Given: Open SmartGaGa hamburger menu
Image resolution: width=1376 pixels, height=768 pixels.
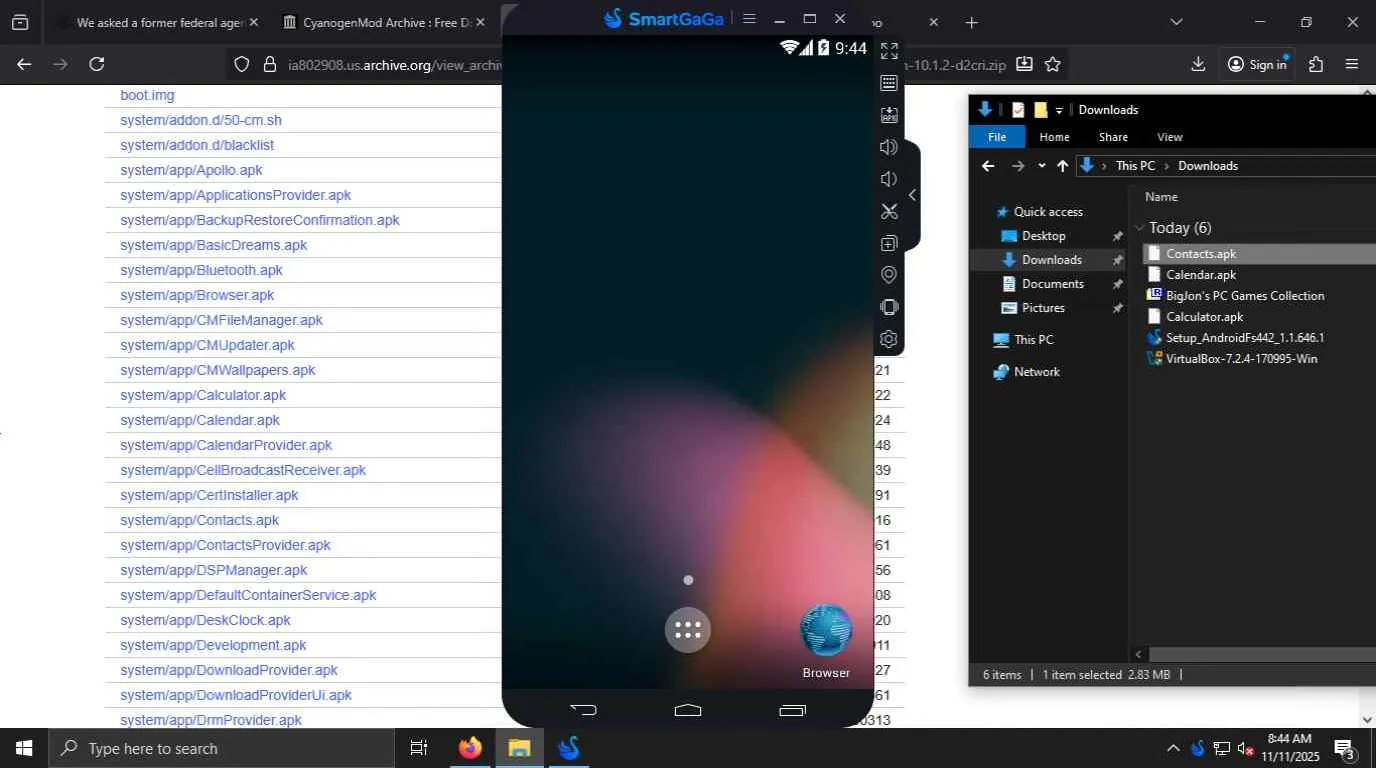Looking at the screenshot, I should coord(749,18).
